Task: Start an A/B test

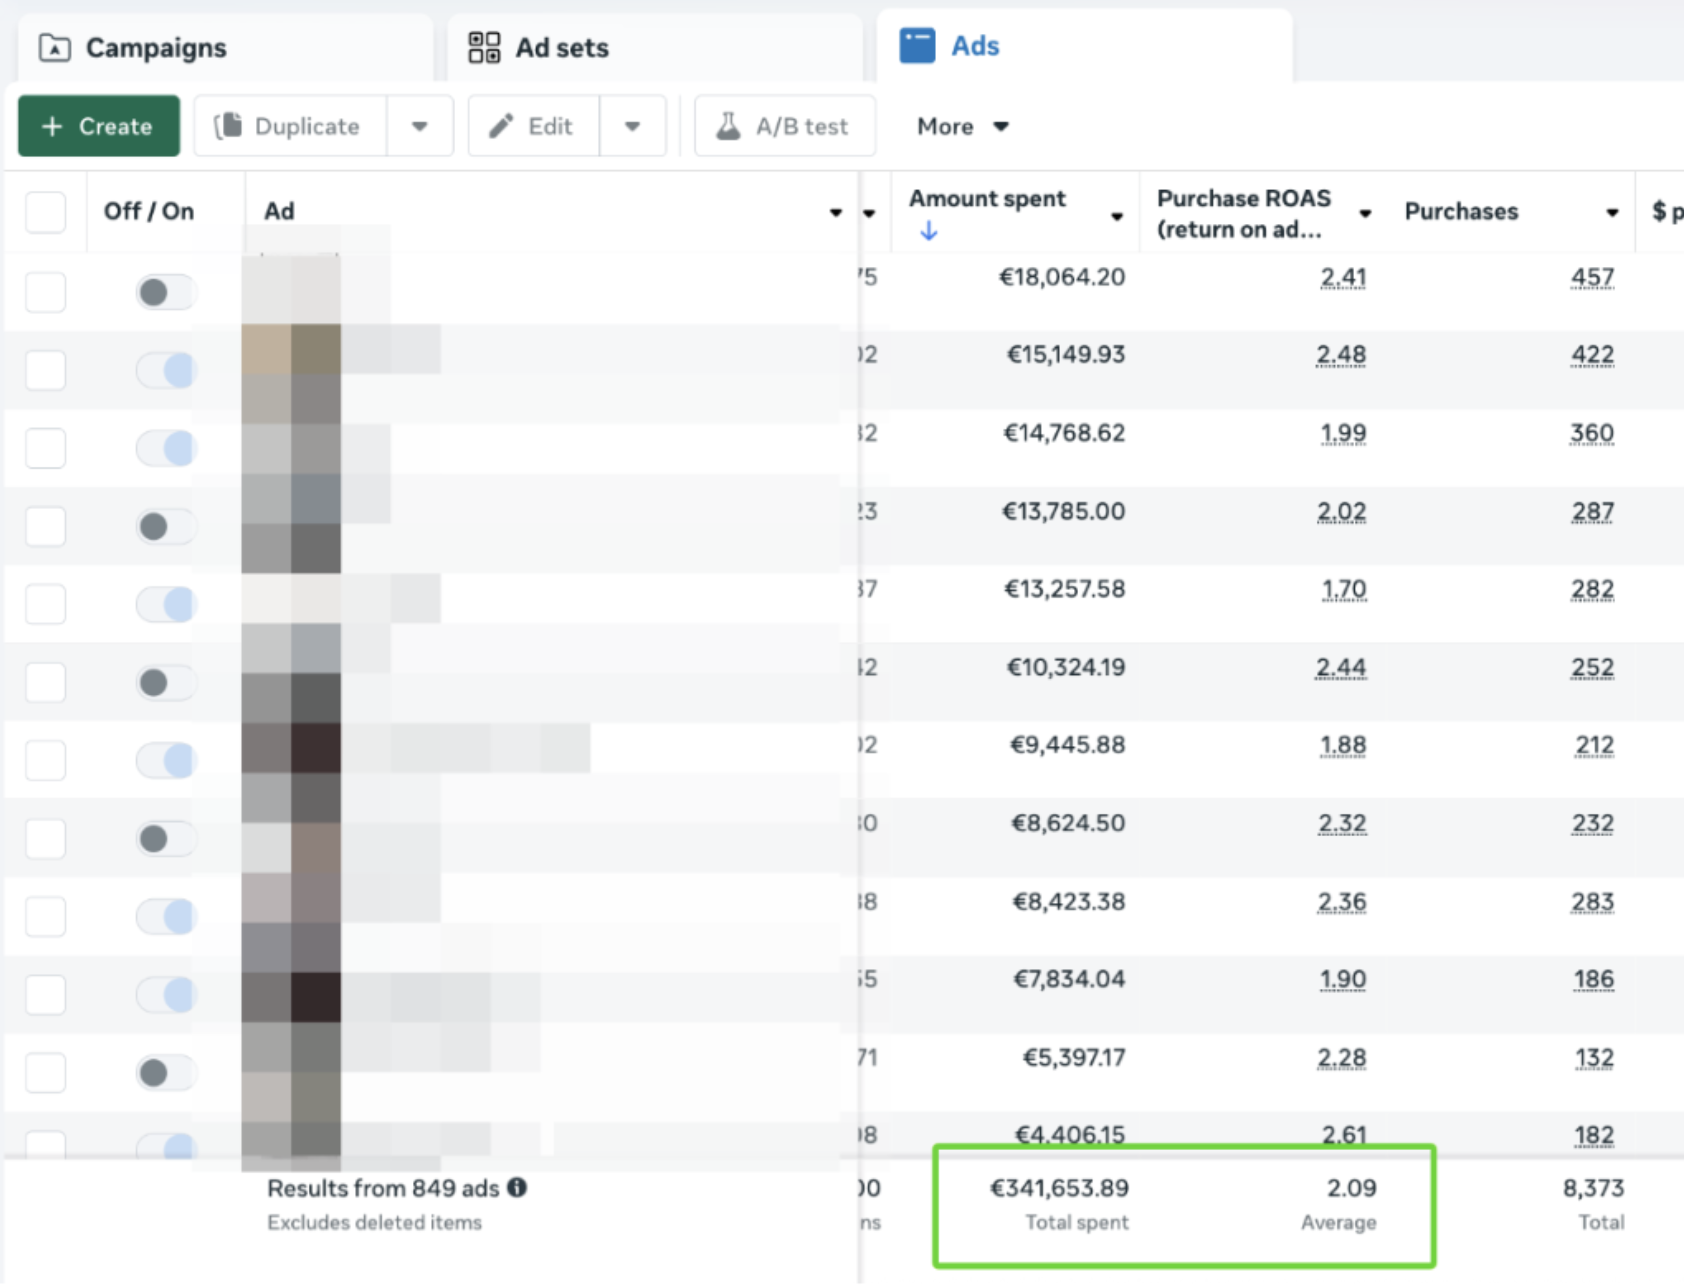Action: click(x=785, y=126)
